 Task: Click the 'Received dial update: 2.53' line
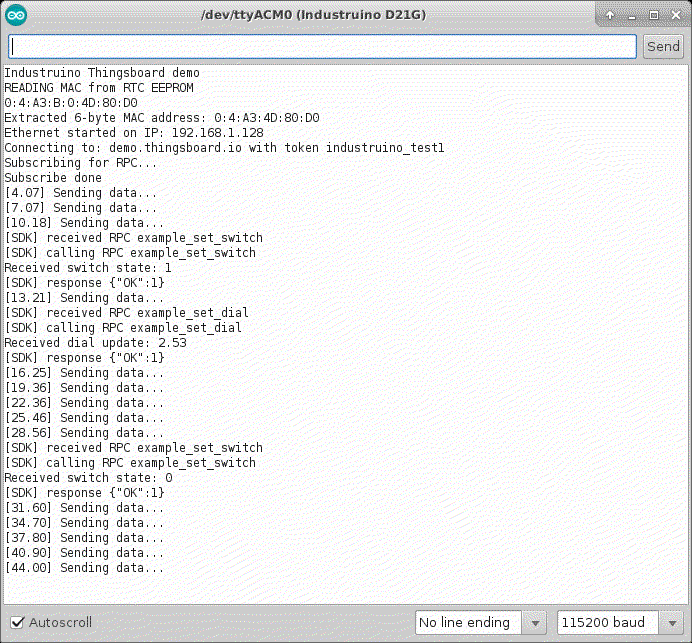[x=95, y=343]
